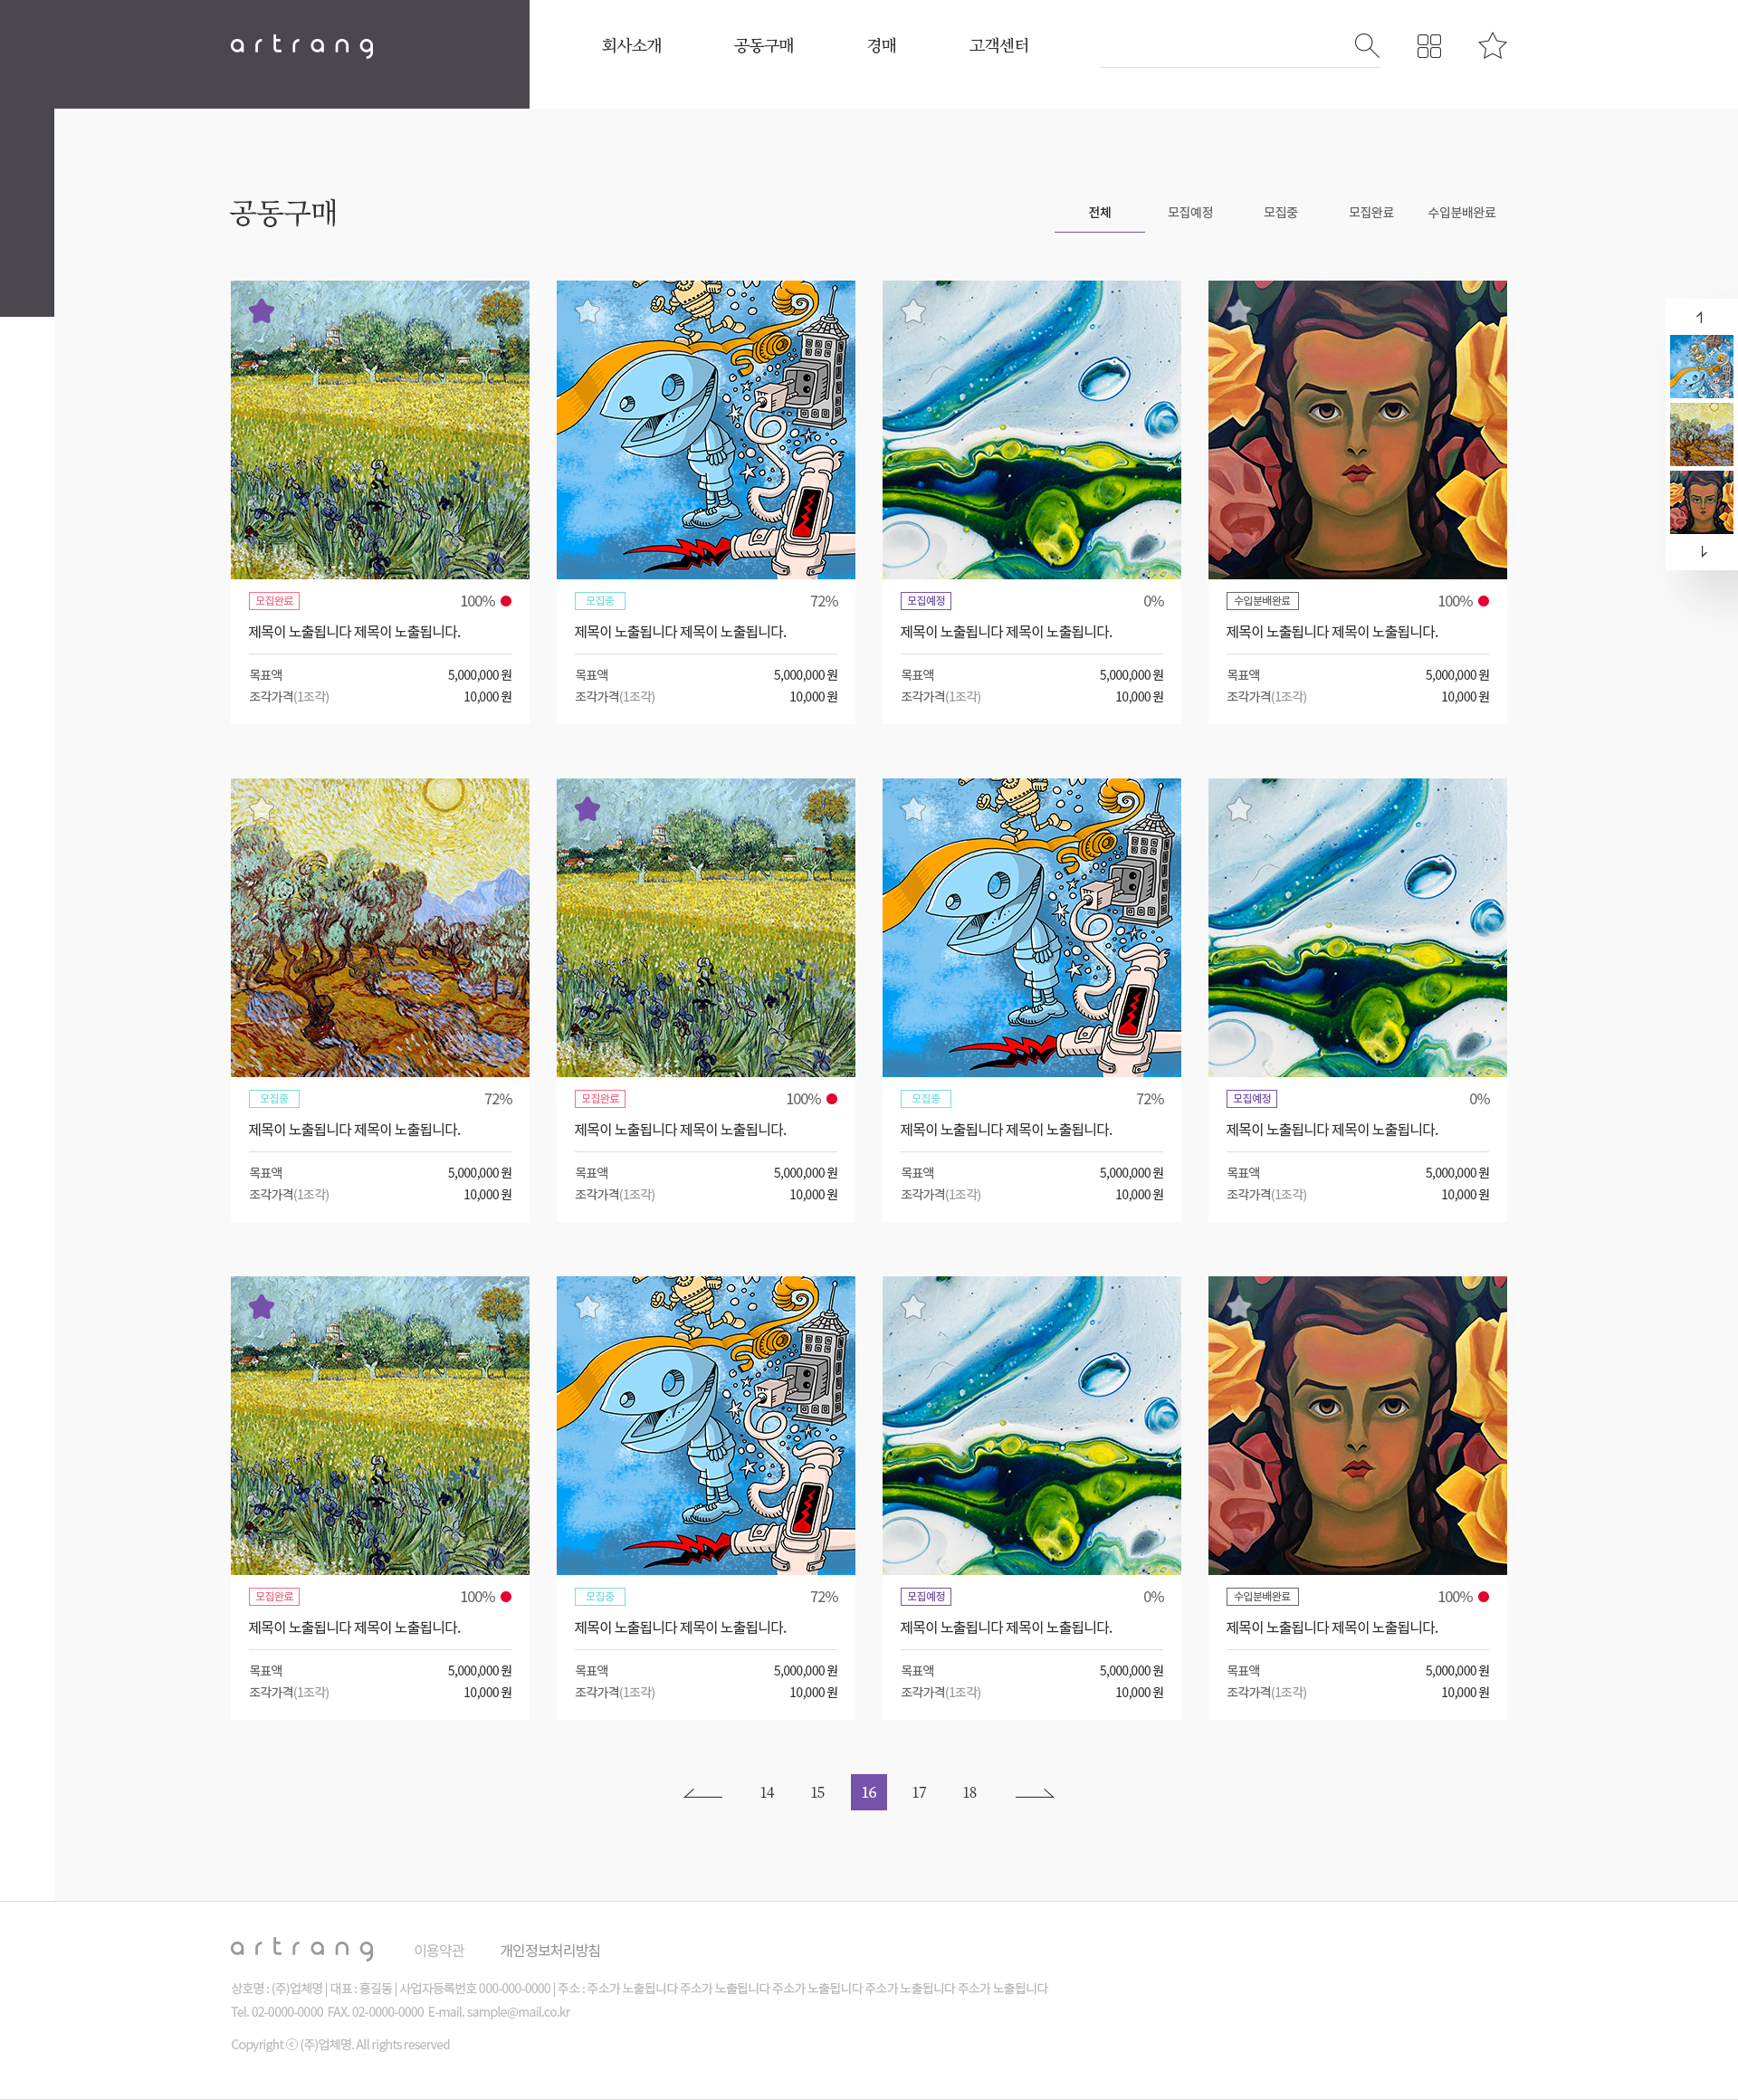Open 경매 menu in top navigation

coord(881,46)
